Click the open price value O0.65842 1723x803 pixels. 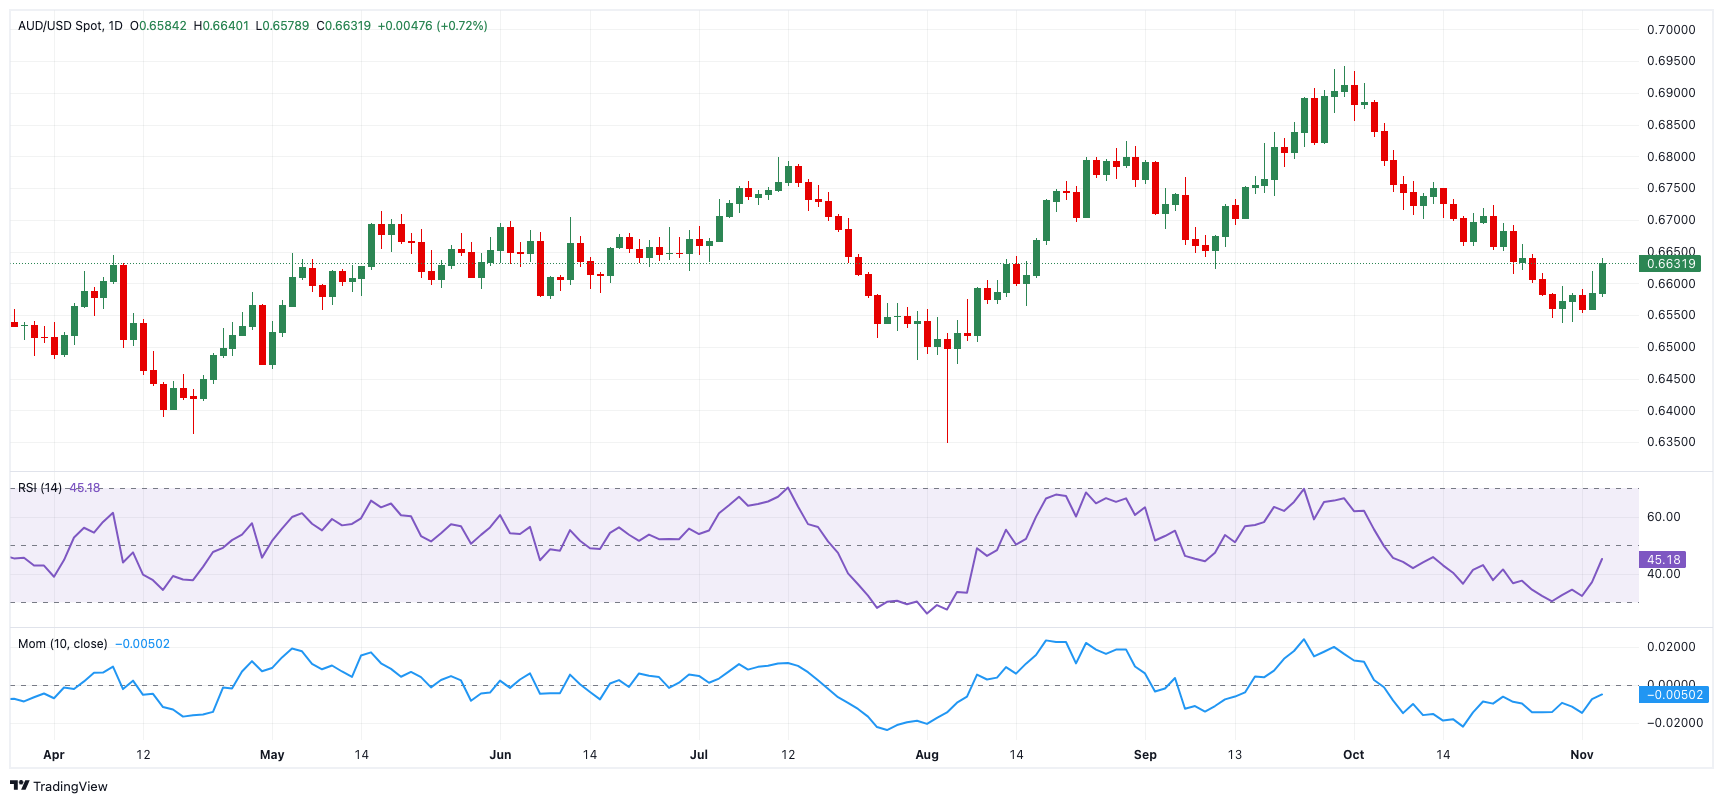[158, 26]
